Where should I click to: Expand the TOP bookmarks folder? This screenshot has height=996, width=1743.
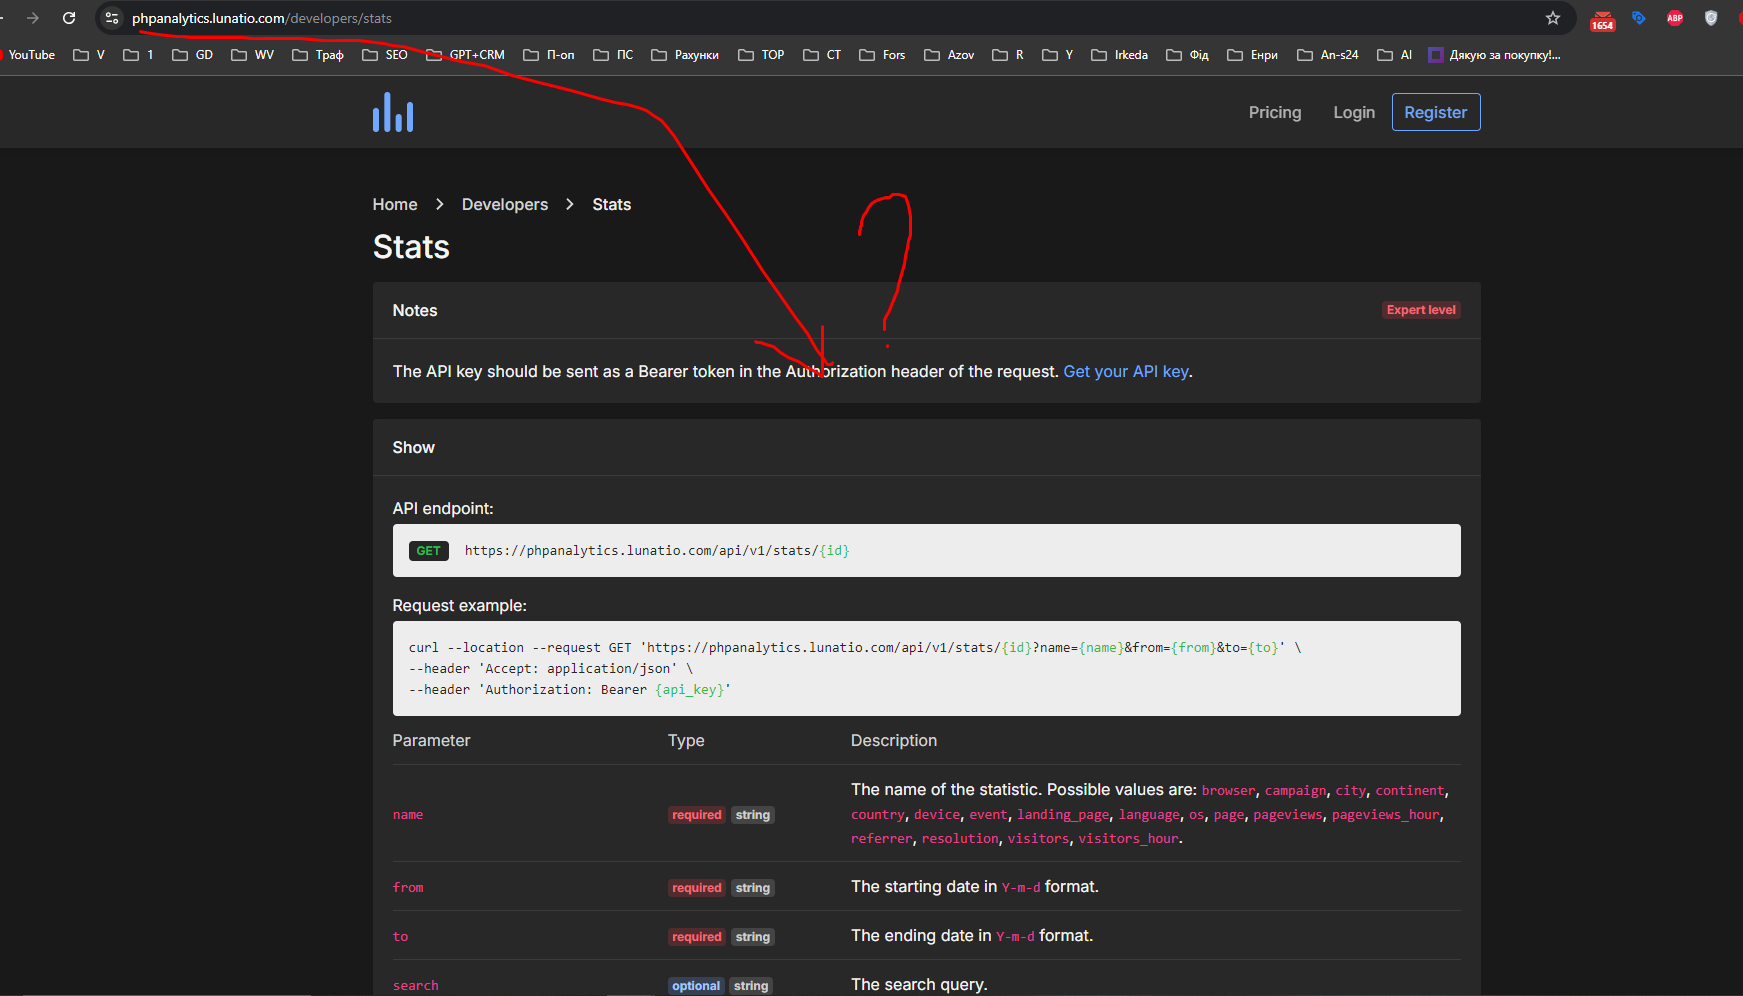coord(761,55)
